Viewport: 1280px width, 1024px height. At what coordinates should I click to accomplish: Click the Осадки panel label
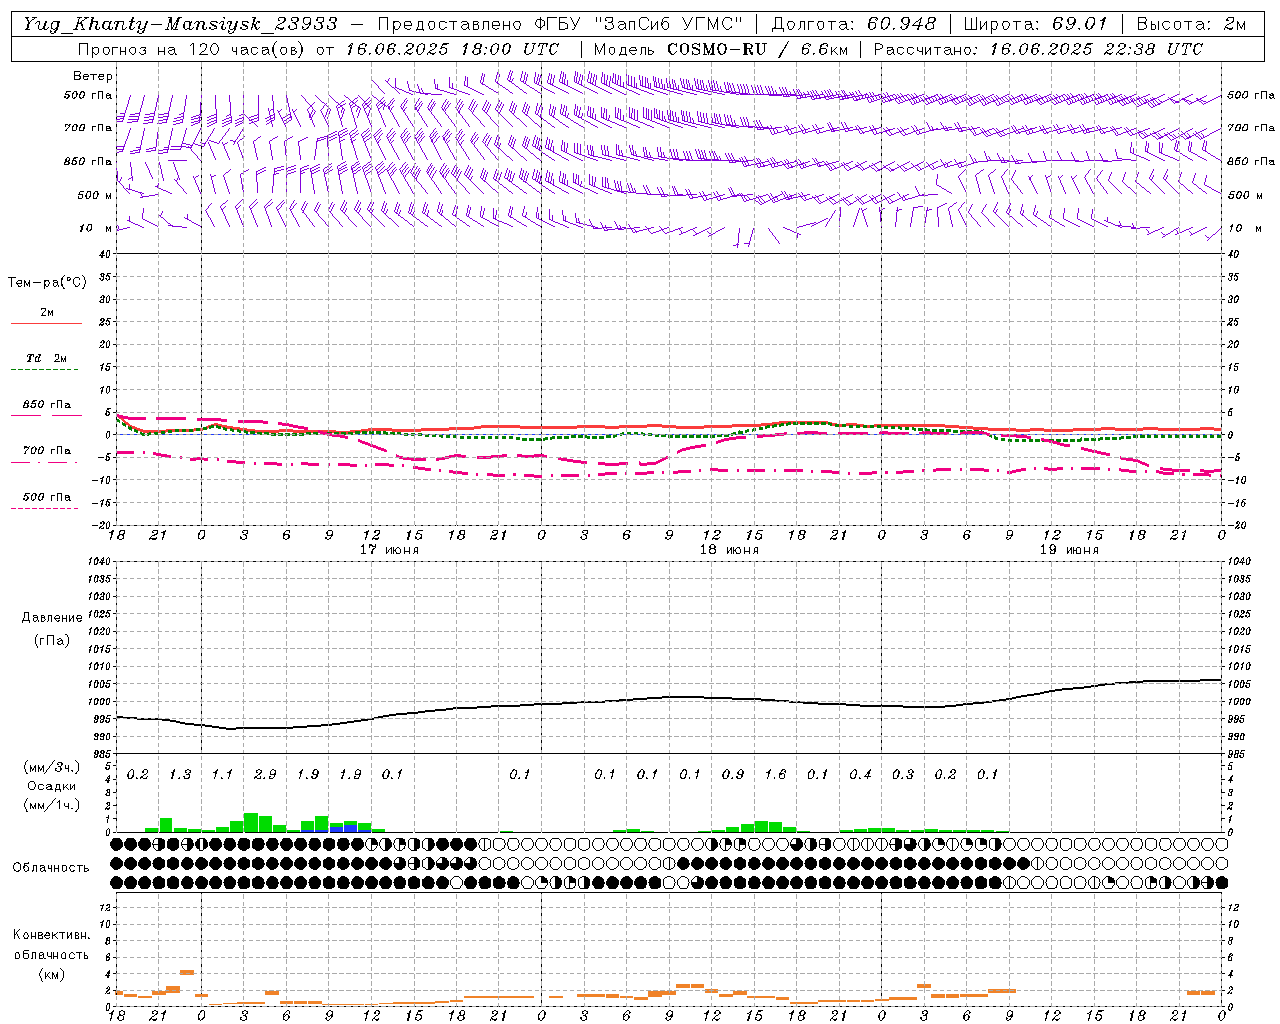51,786
